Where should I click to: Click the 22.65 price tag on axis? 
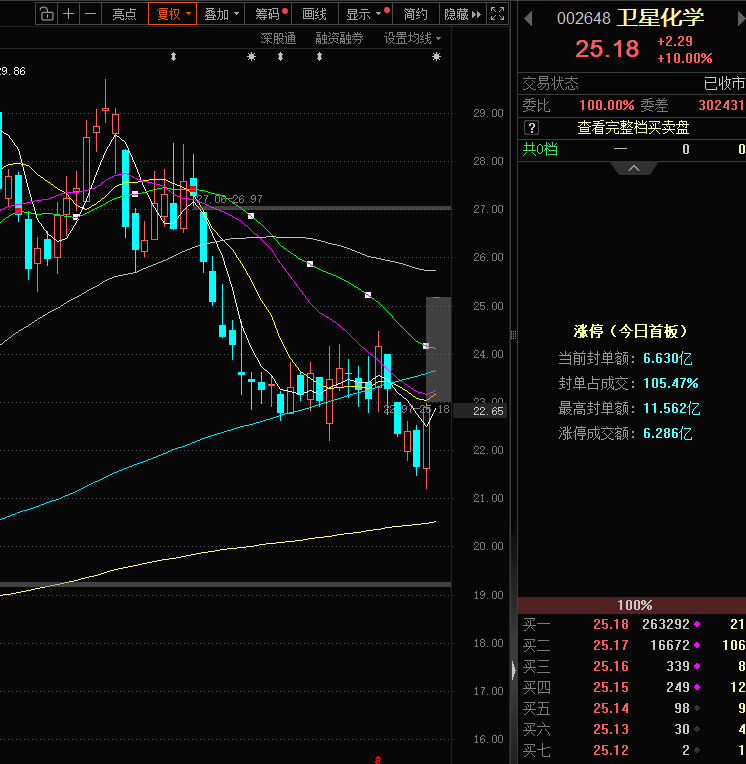[480, 411]
